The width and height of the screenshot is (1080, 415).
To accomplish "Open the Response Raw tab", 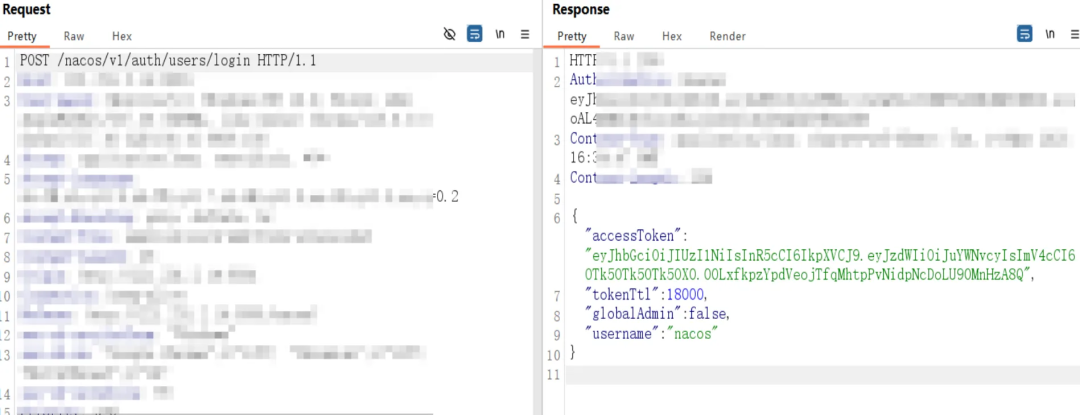I will pyautogui.click(x=624, y=36).
